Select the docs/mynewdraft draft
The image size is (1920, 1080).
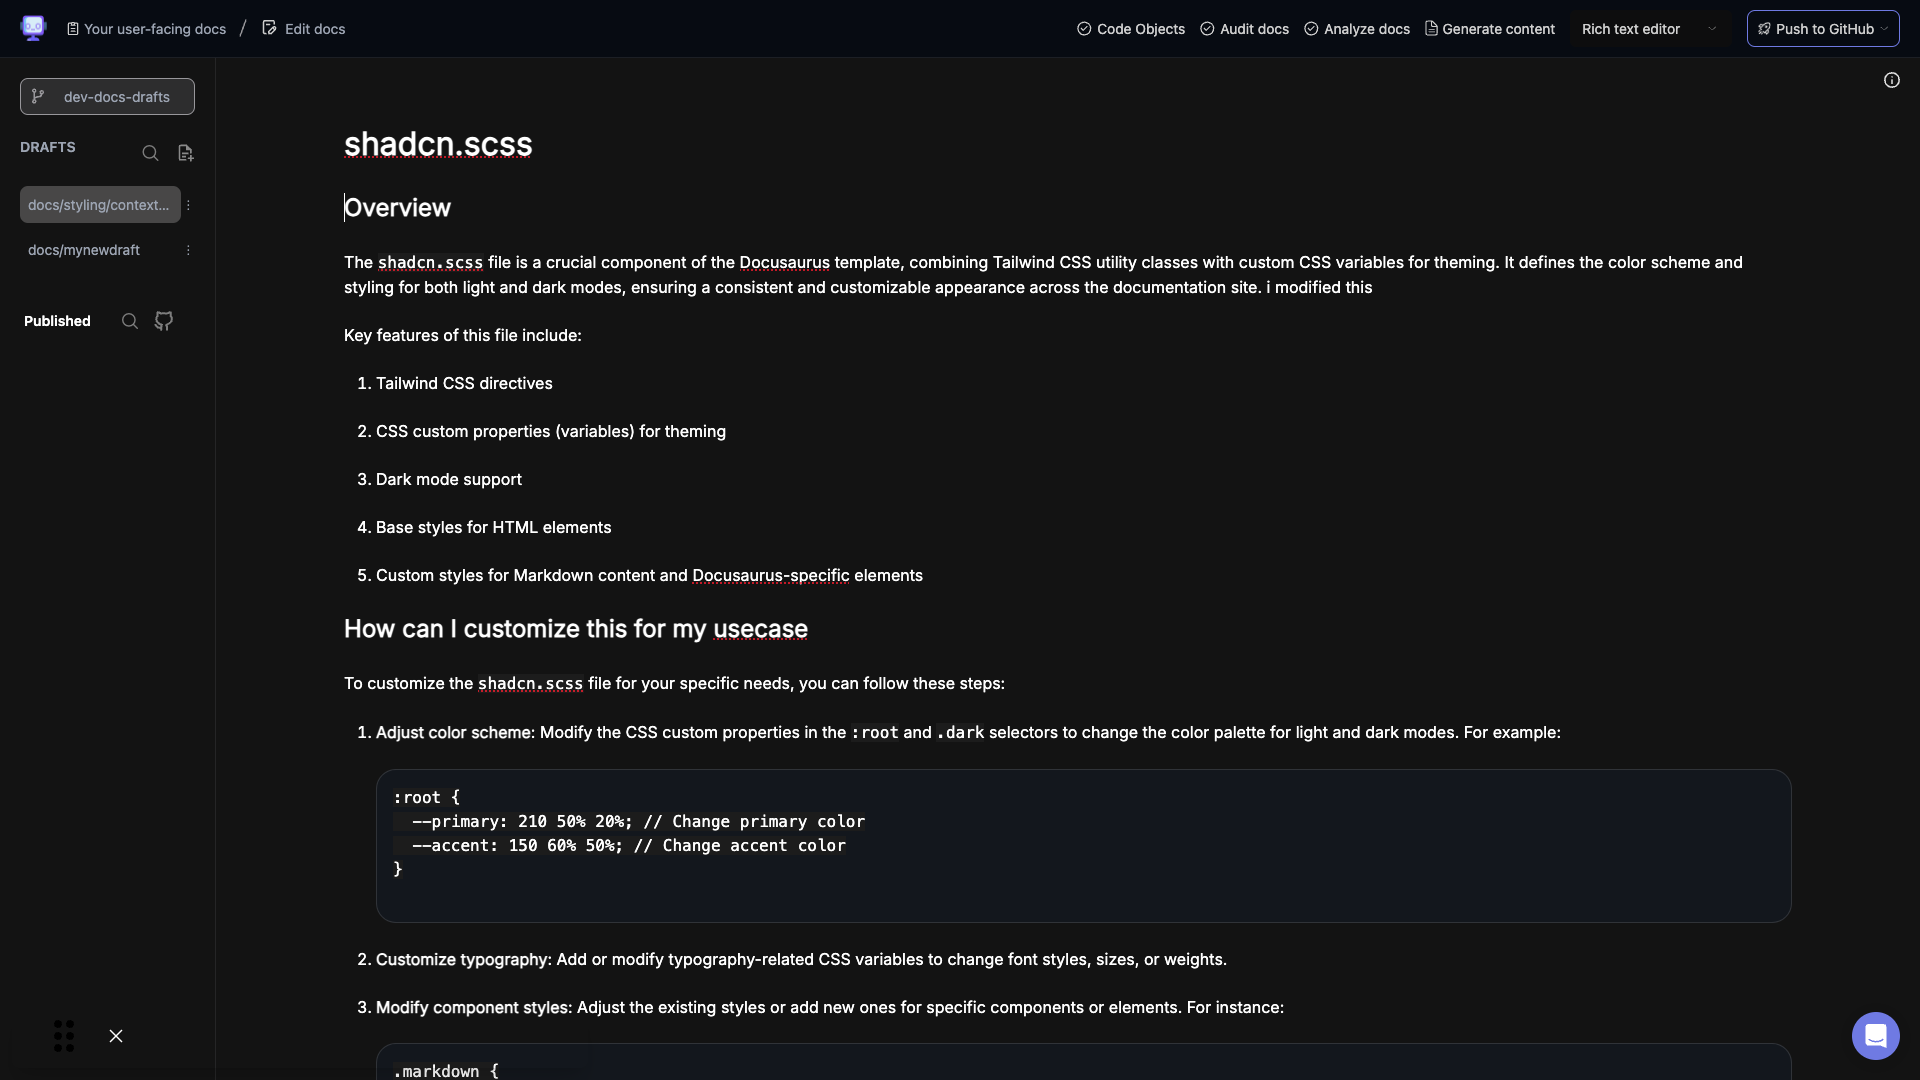[84, 250]
